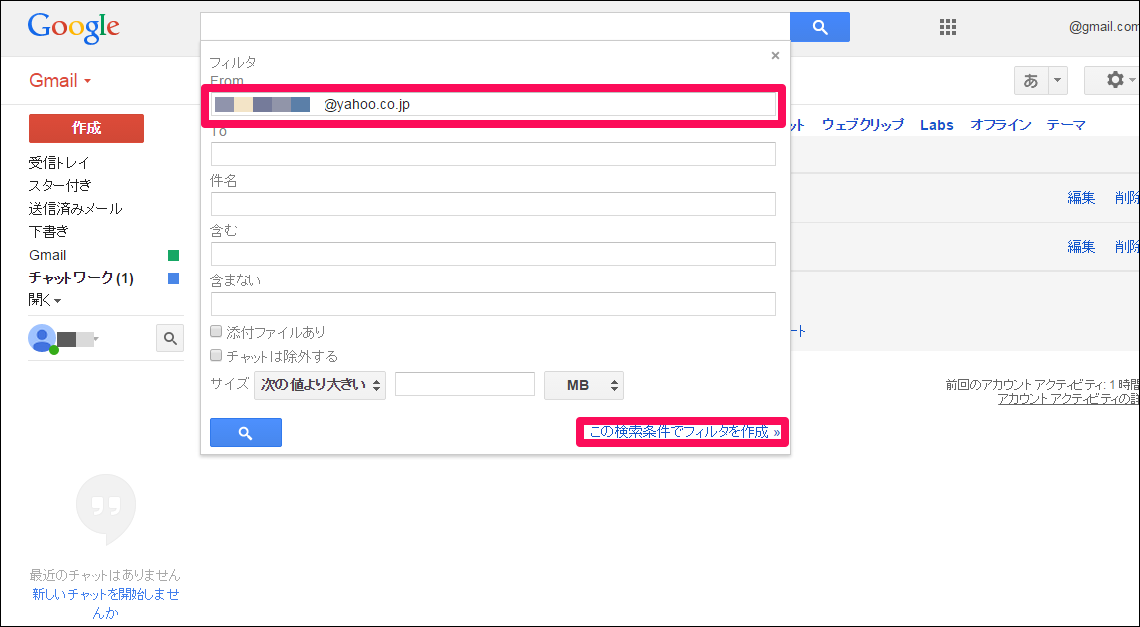Switch to the テーマ tab
The image size is (1140, 627).
1066,125
